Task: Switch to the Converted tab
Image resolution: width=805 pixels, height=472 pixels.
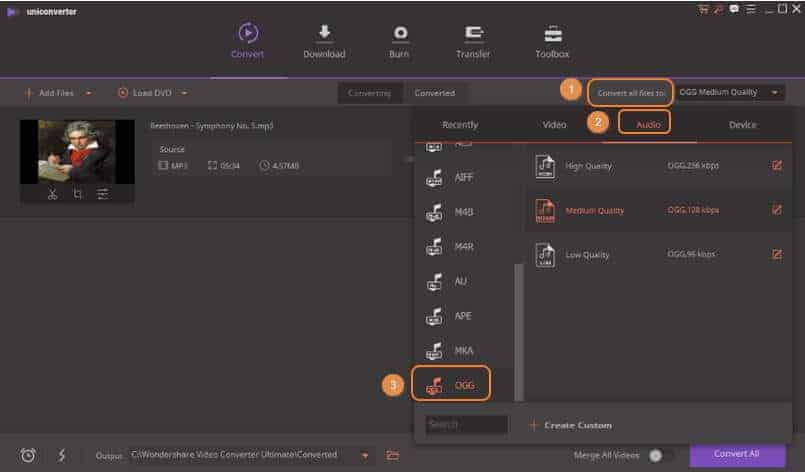Action: click(434, 93)
